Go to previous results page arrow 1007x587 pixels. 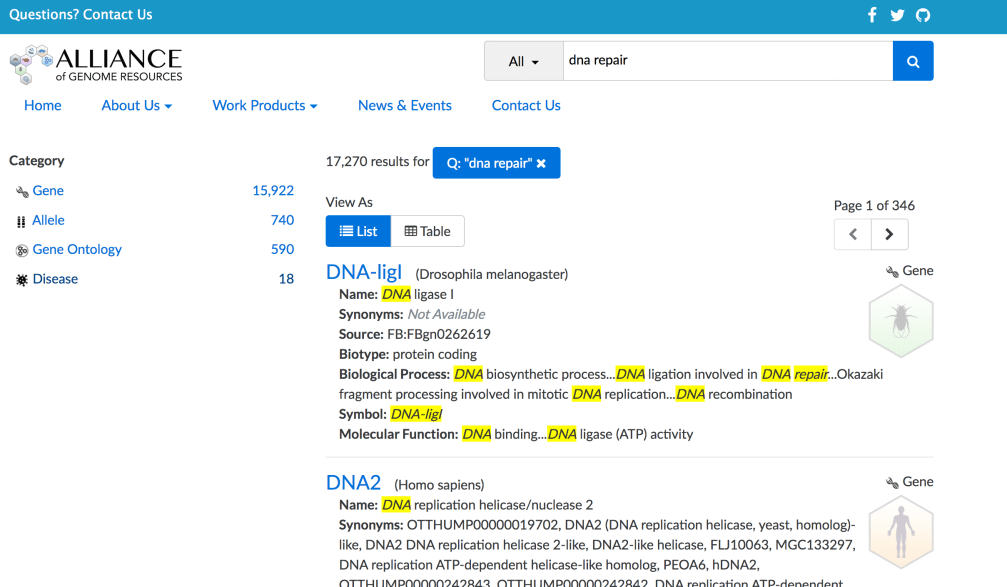point(853,234)
